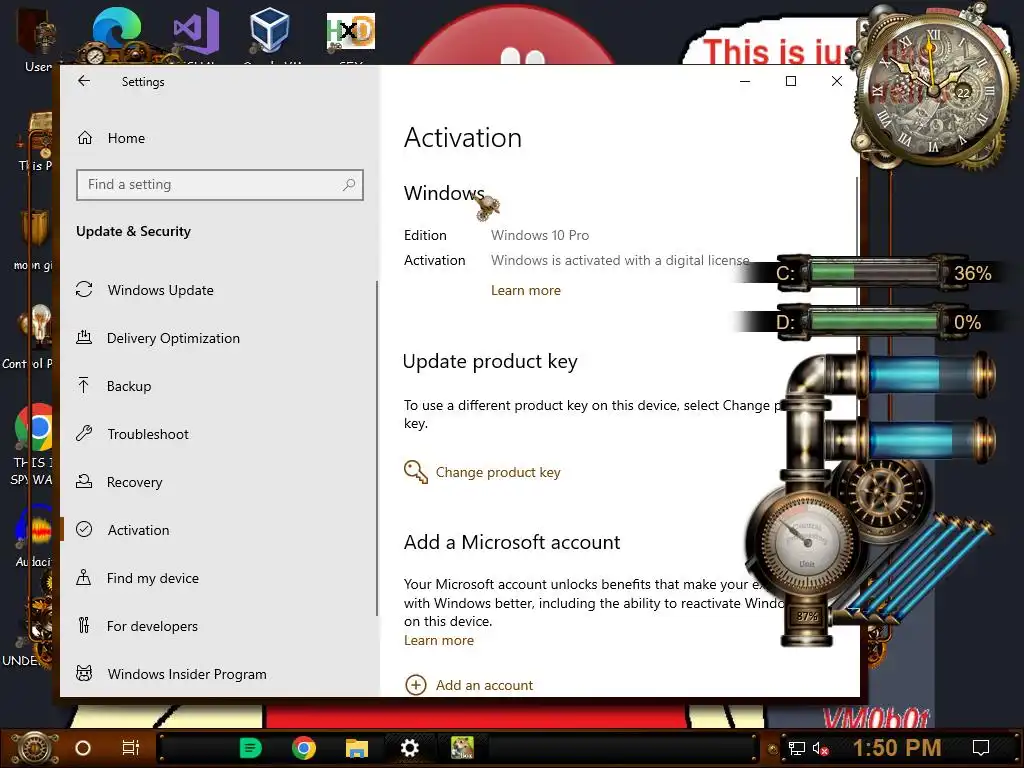The image size is (1024, 768).
Task: Click the Activation checkmark circle icon
Action: pos(84,530)
